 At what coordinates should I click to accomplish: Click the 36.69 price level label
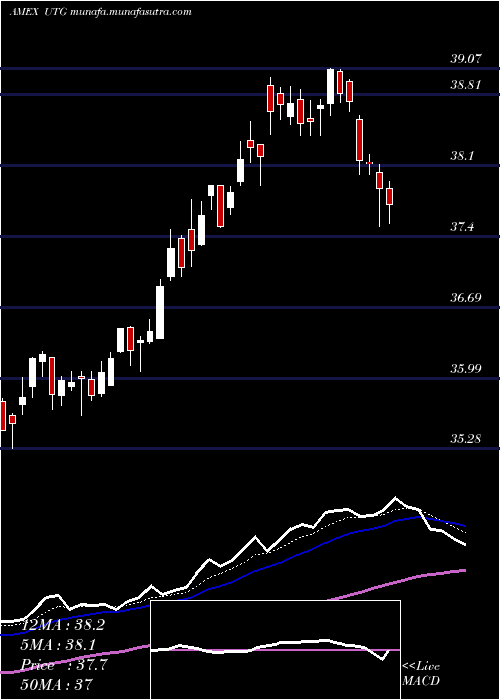(466, 297)
